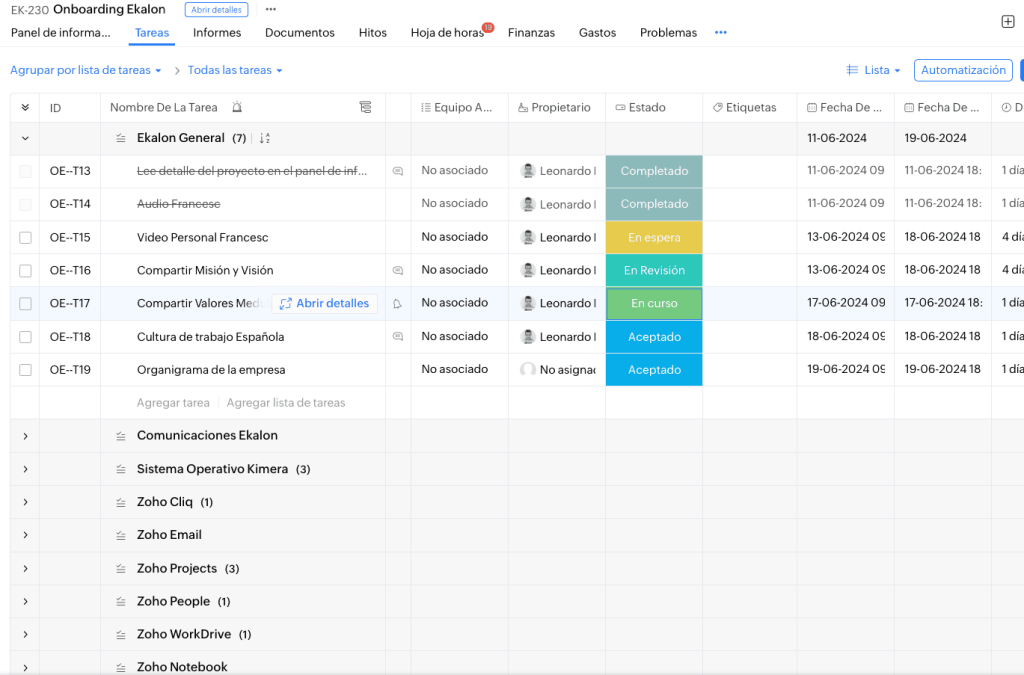Expand the Zoho WorkDrive list
This screenshot has width=1024, height=675.
(25, 635)
